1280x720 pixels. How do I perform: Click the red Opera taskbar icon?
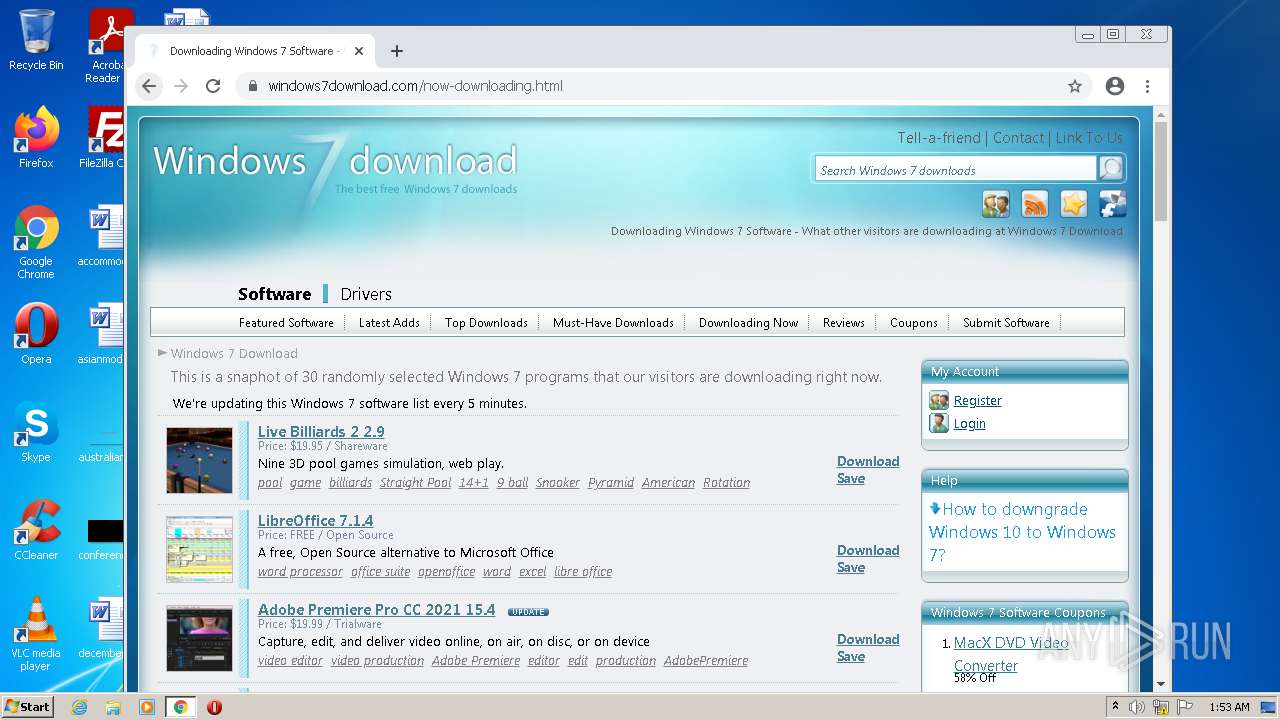pyautogui.click(x=214, y=707)
